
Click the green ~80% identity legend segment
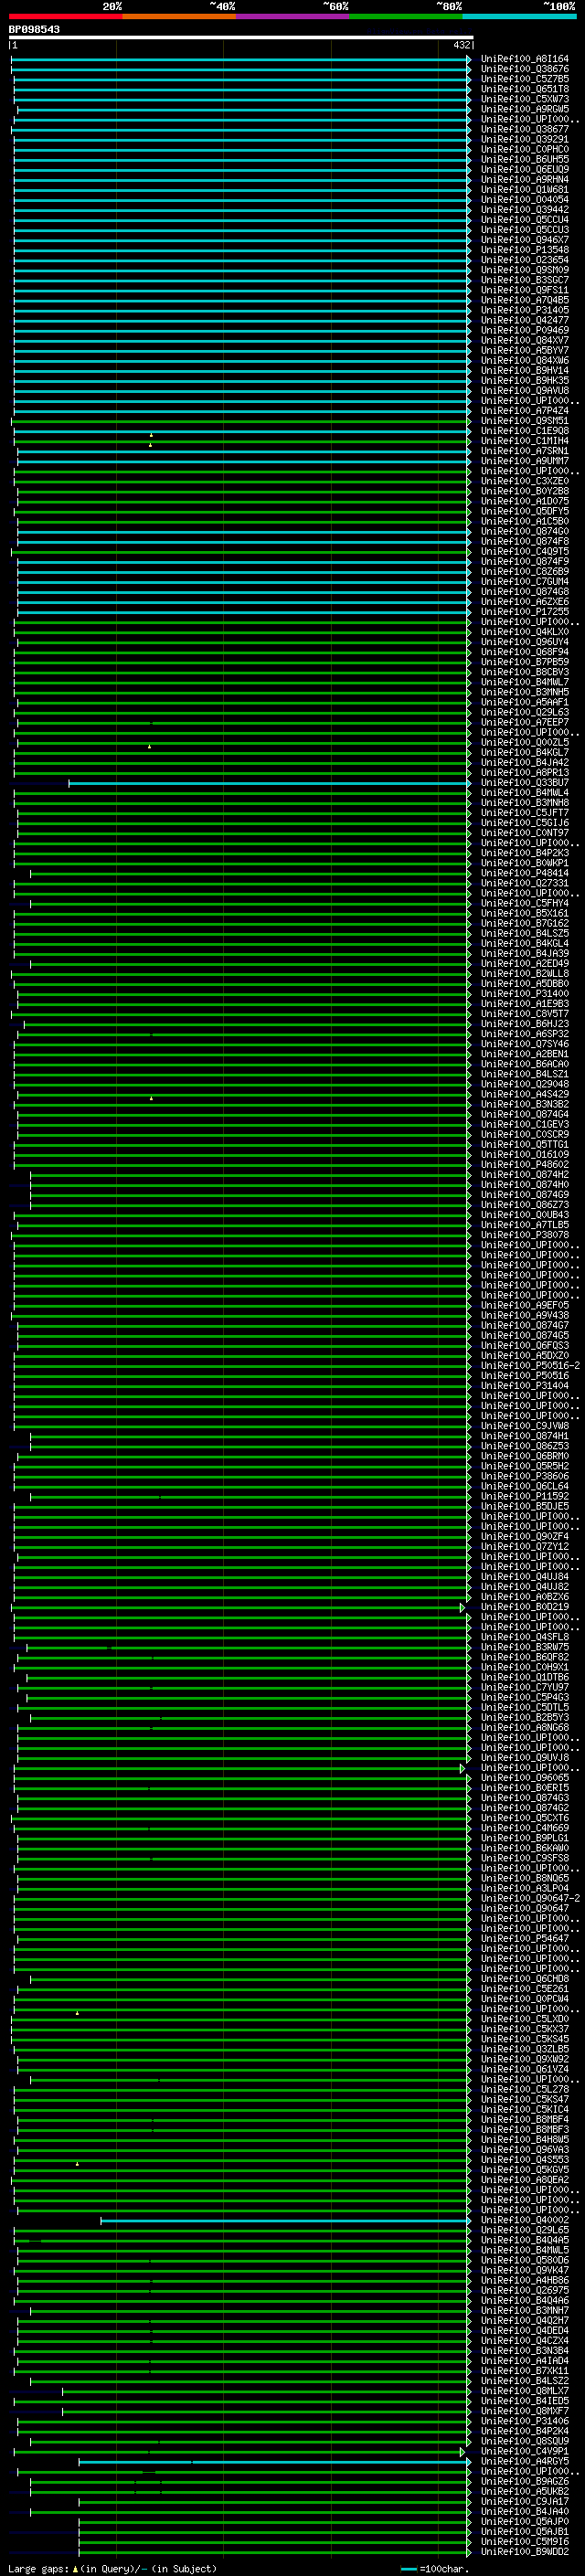[406, 16]
